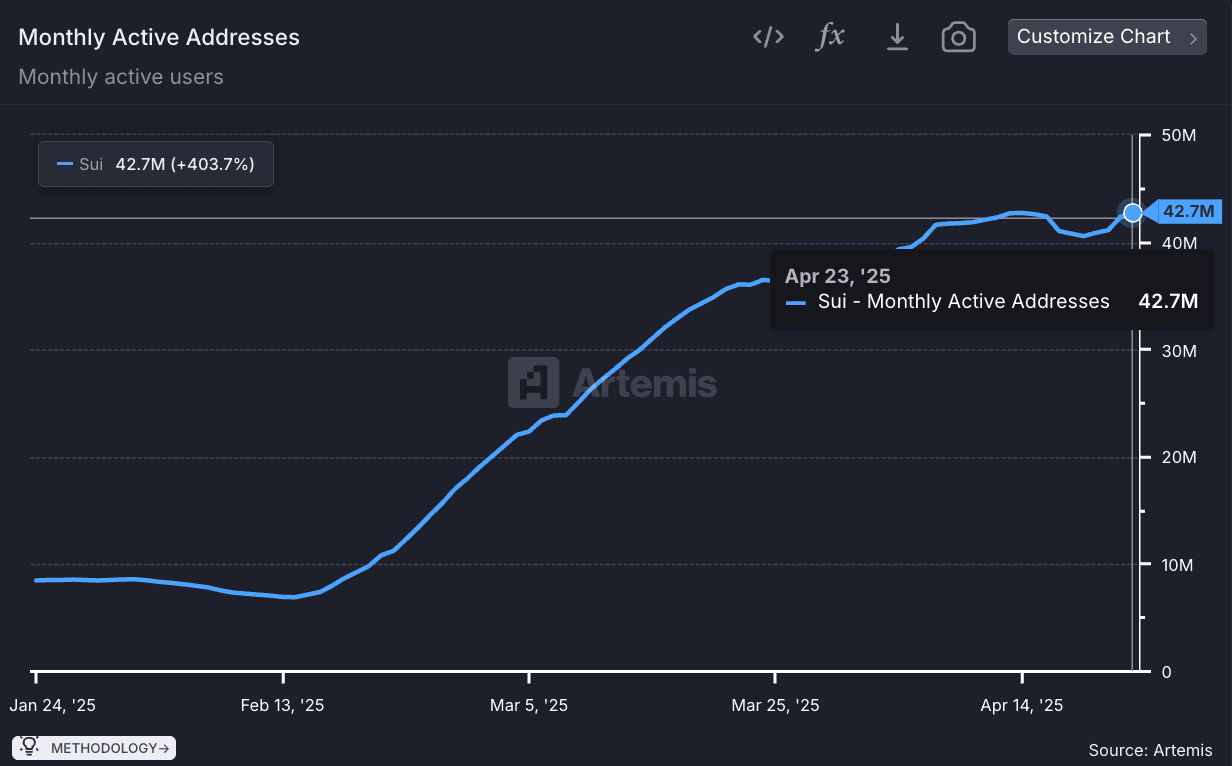Click the tooltip date Apr 23, '25
Image resolution: width=1232 pixels, height=766 pixels.
pyautogui.click(x=838, y=276)
